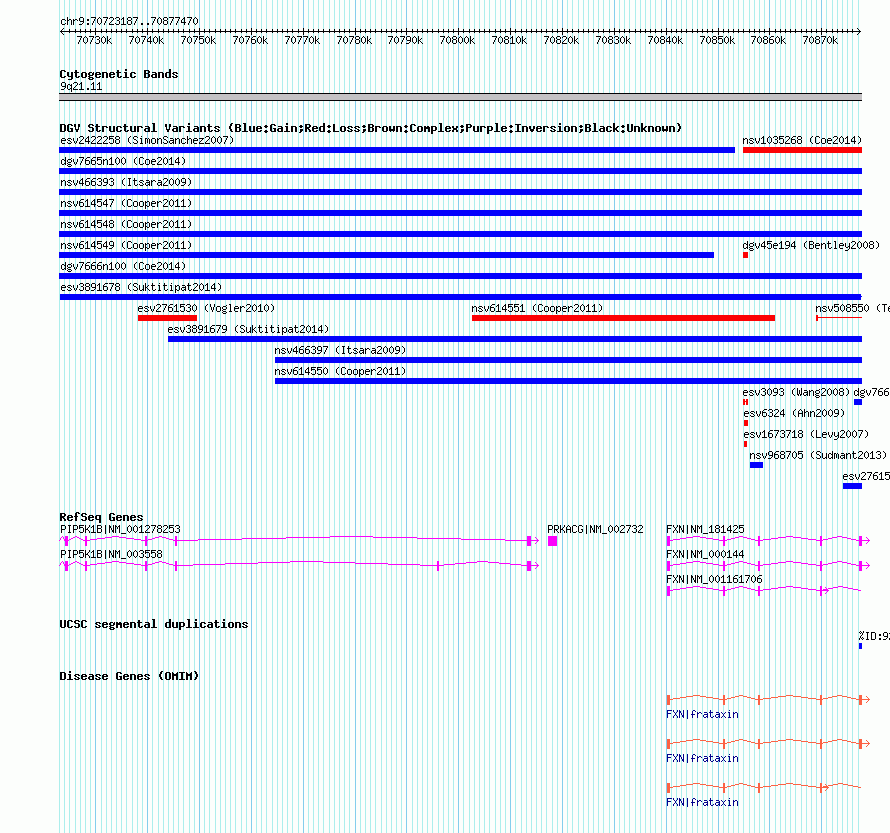The height and width of the screenshot is (833, 890).
Task: Click the red nsv614551 (Cooper2011) loss bar
Action: click(x=623, y=318)
